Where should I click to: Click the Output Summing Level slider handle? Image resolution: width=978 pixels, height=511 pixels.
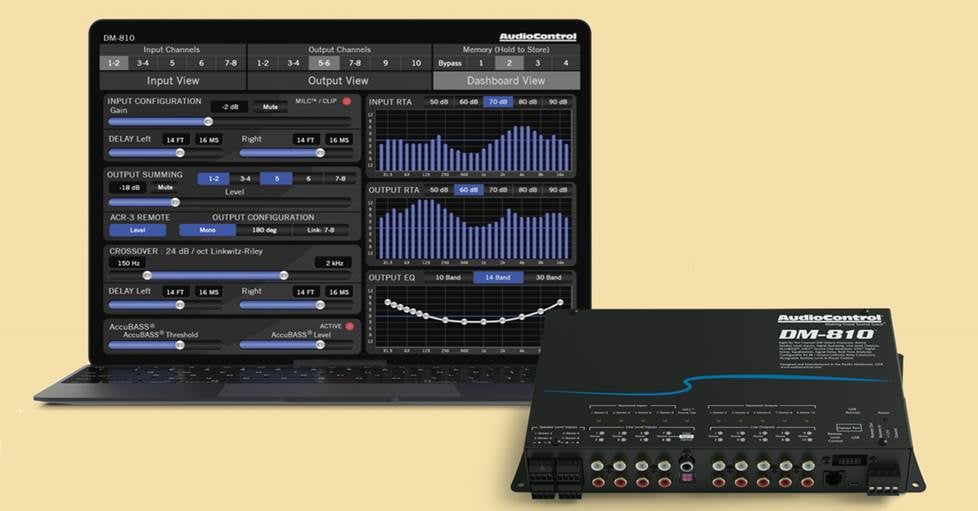tap(175, 202)
